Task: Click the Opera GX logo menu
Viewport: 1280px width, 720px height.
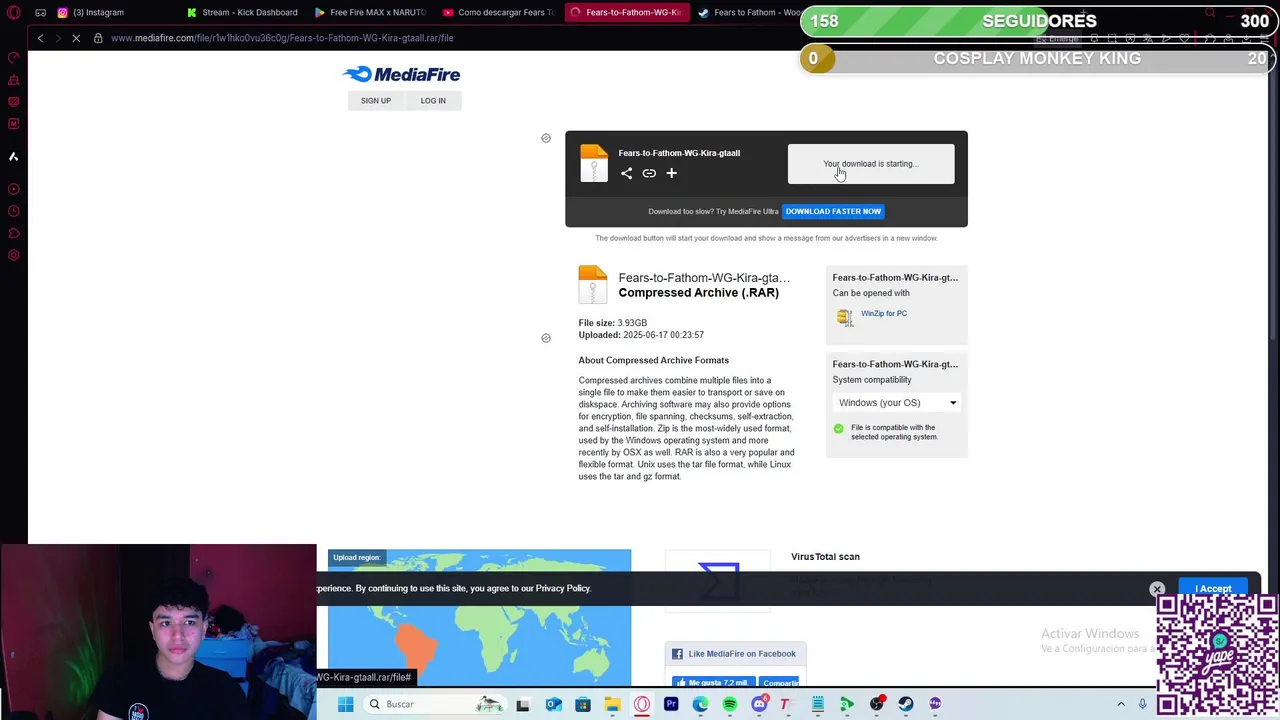Action: click(x=14, y=12)
